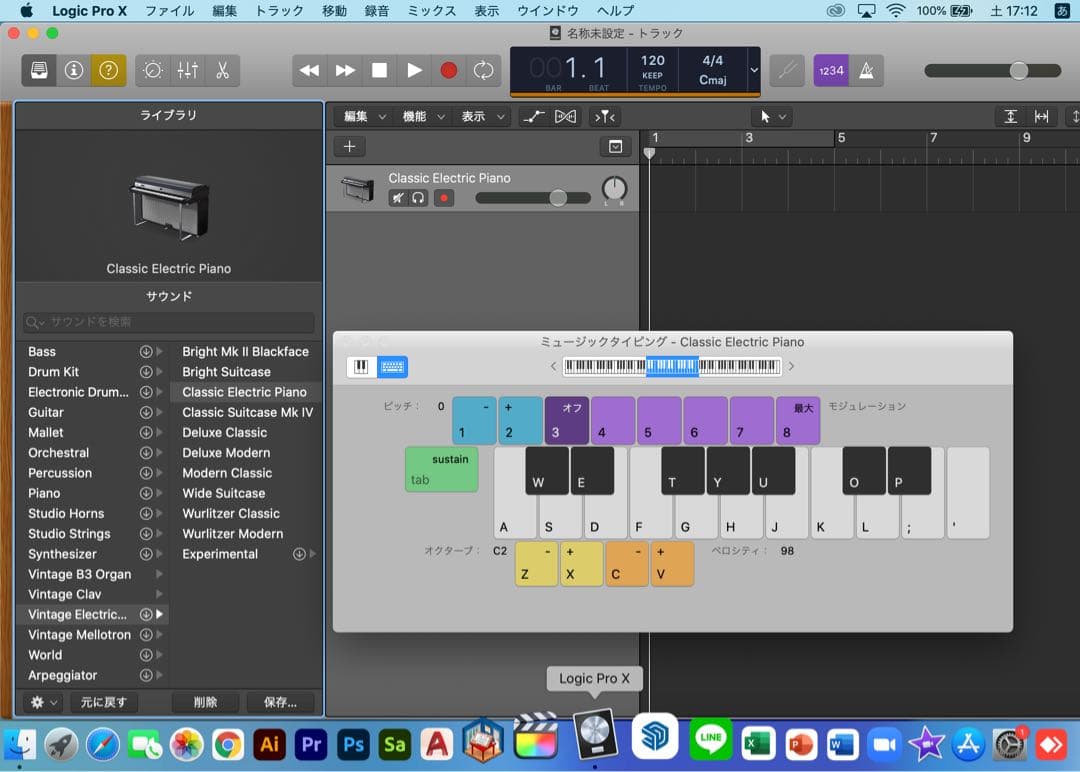Open the Library panel icon in toolbar
The image size is (1080, 772).
point(39,70)
